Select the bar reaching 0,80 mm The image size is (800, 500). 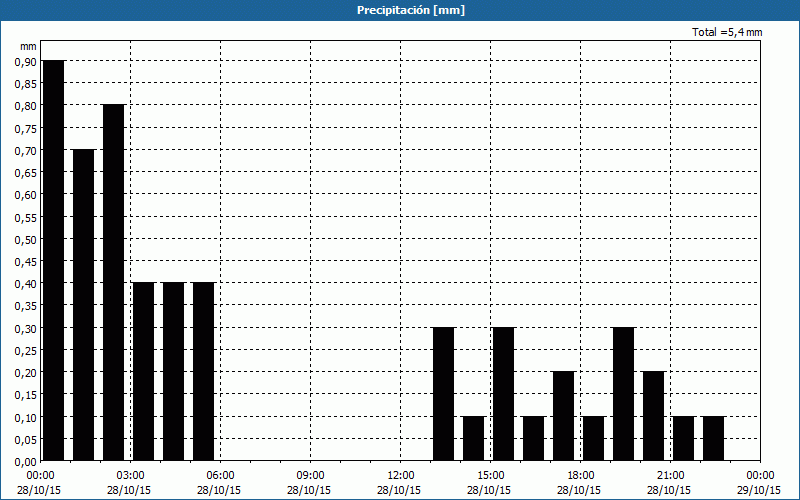coord(114,283)
